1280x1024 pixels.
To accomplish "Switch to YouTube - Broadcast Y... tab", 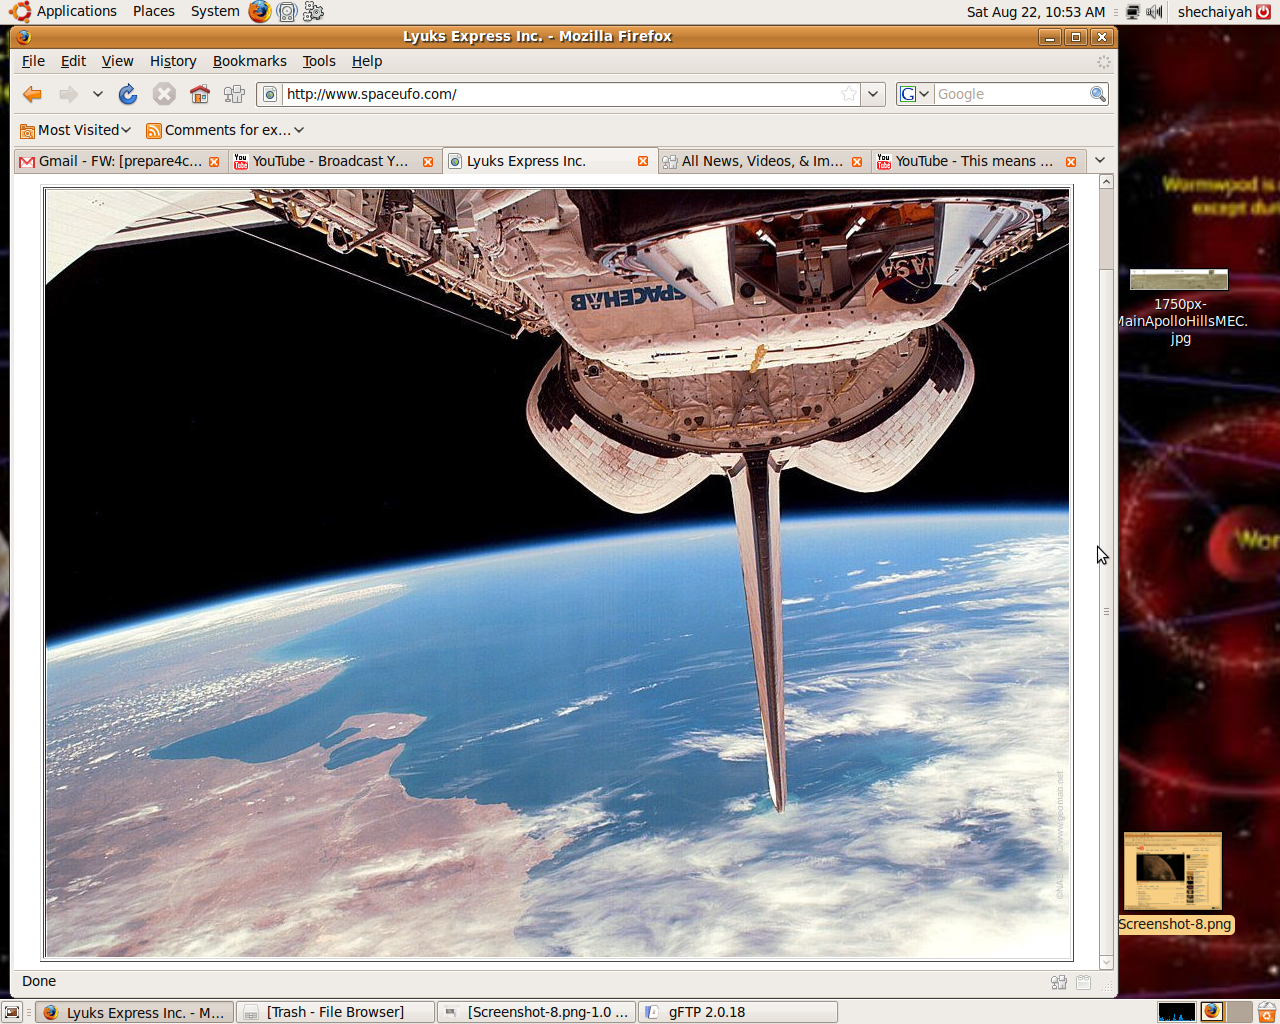I will point(334,161).
